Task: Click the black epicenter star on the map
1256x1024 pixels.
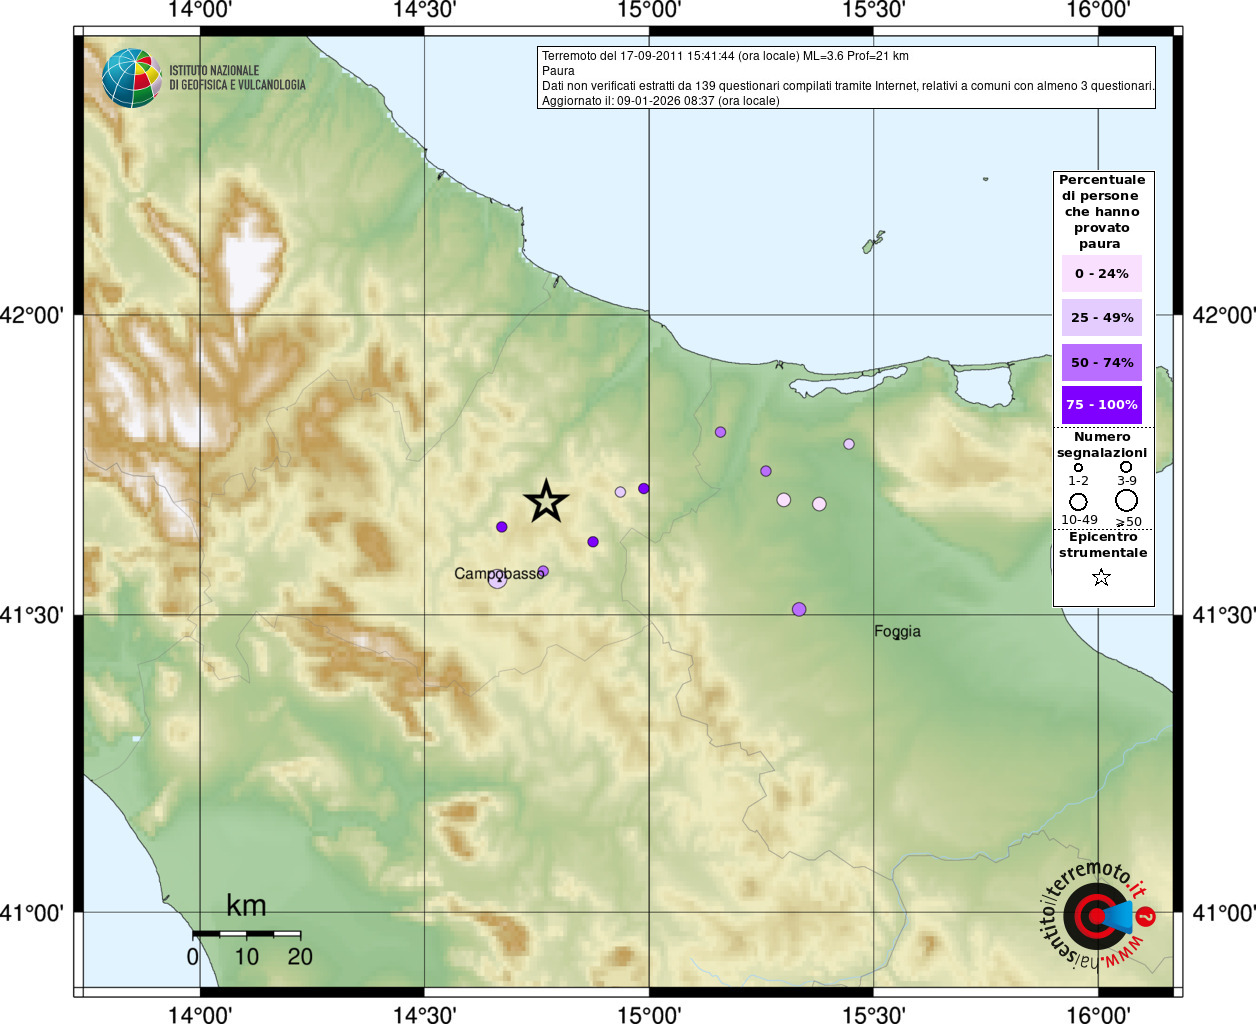Action: coord(546,501)
